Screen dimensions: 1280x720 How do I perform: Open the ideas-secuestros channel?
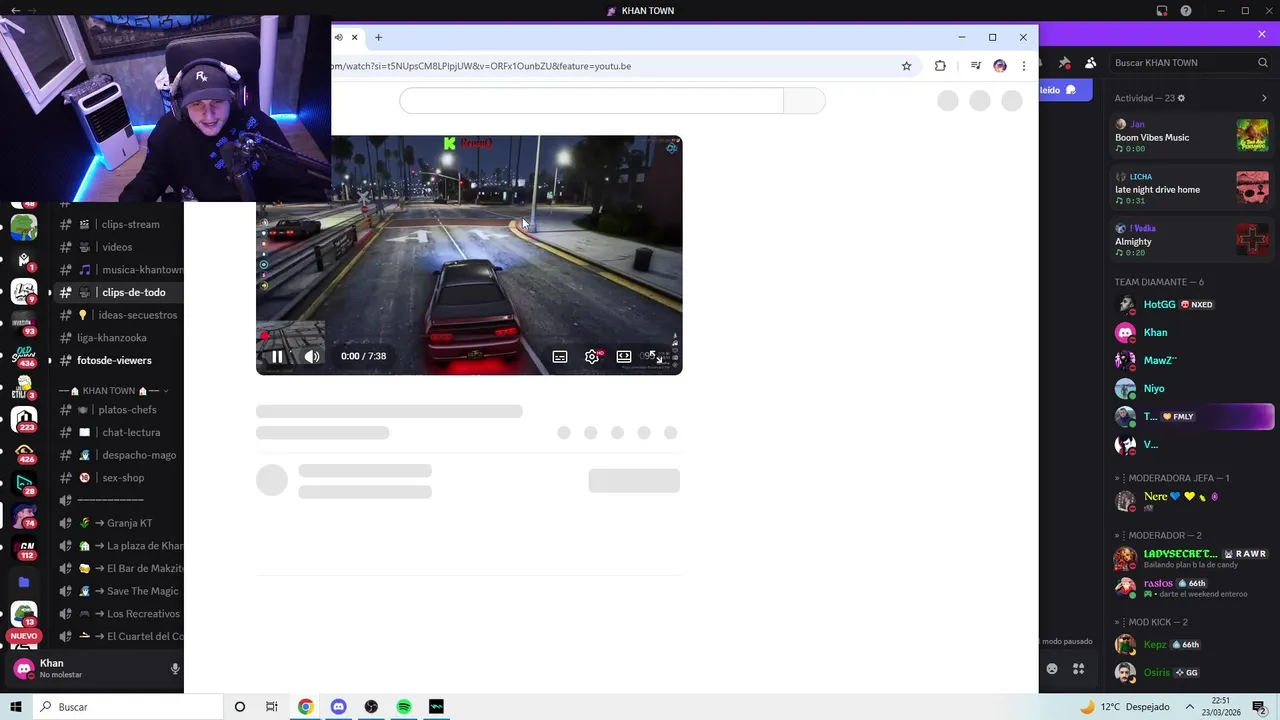click(x=137, y=315)
